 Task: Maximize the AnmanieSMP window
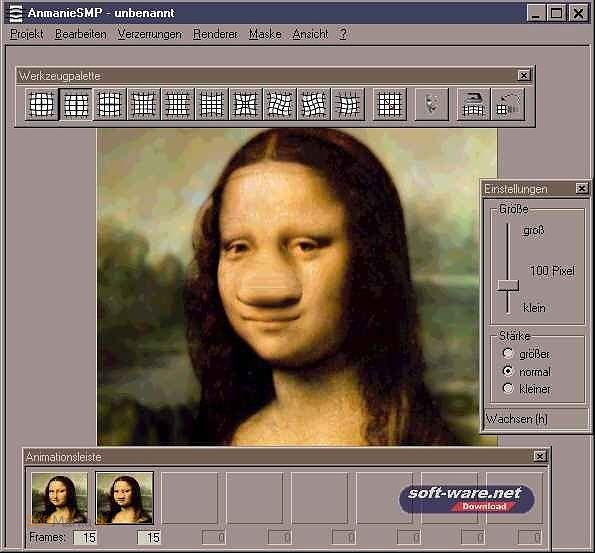[556, 13]
